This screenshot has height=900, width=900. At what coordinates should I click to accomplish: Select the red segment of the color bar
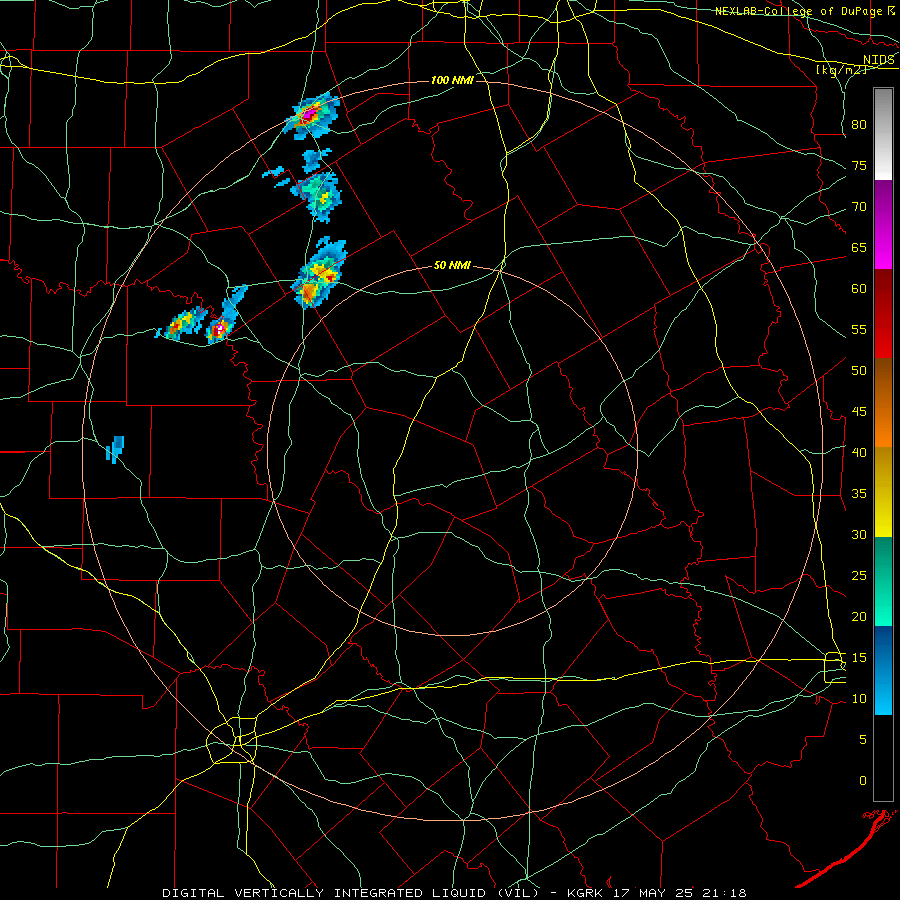point(883,314)
